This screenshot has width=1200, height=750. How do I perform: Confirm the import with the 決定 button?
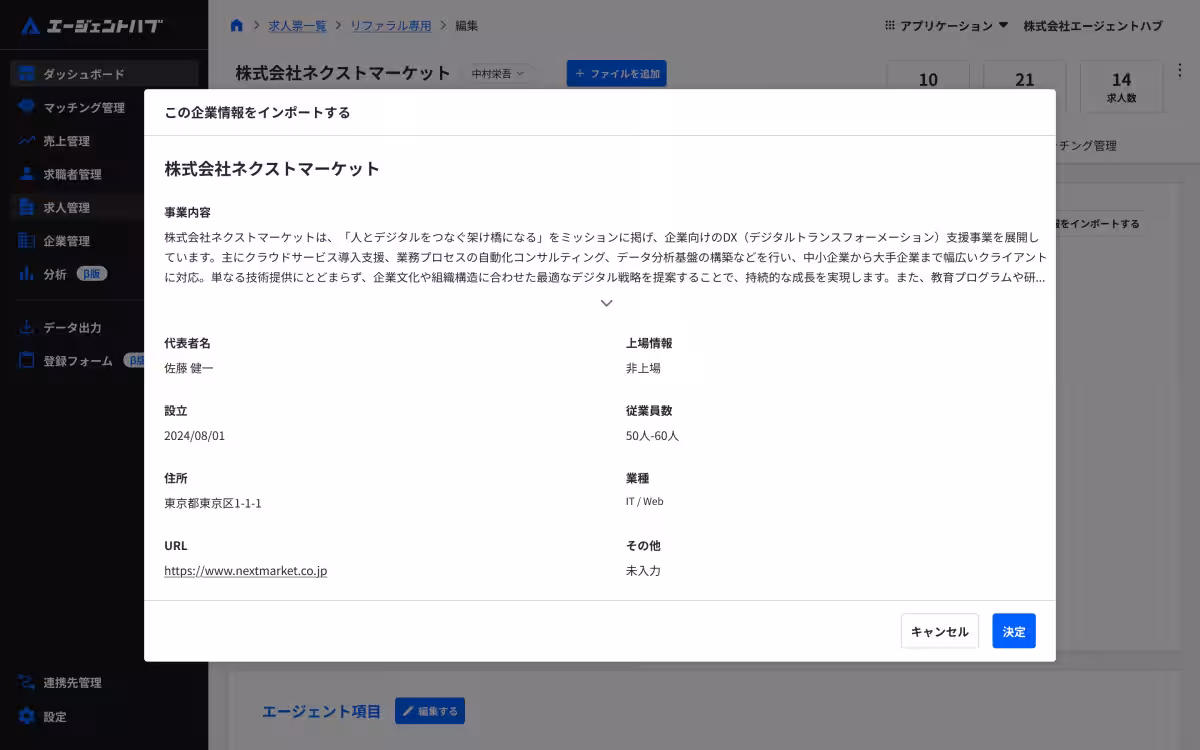point(1013,631)
